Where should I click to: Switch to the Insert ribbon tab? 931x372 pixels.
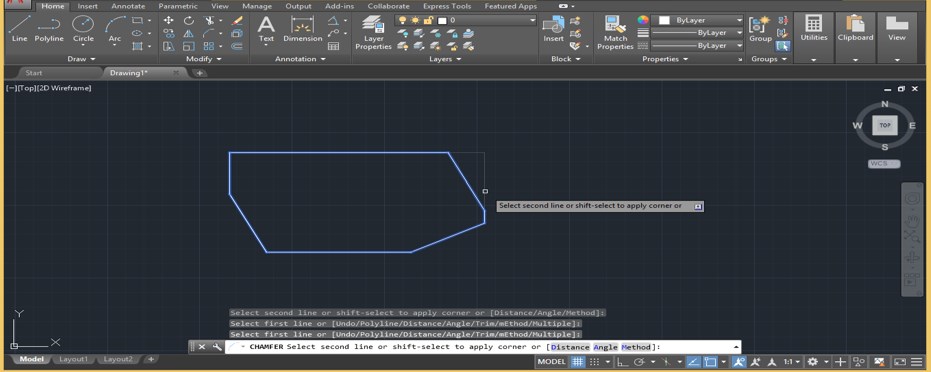[x=88, y=7]
